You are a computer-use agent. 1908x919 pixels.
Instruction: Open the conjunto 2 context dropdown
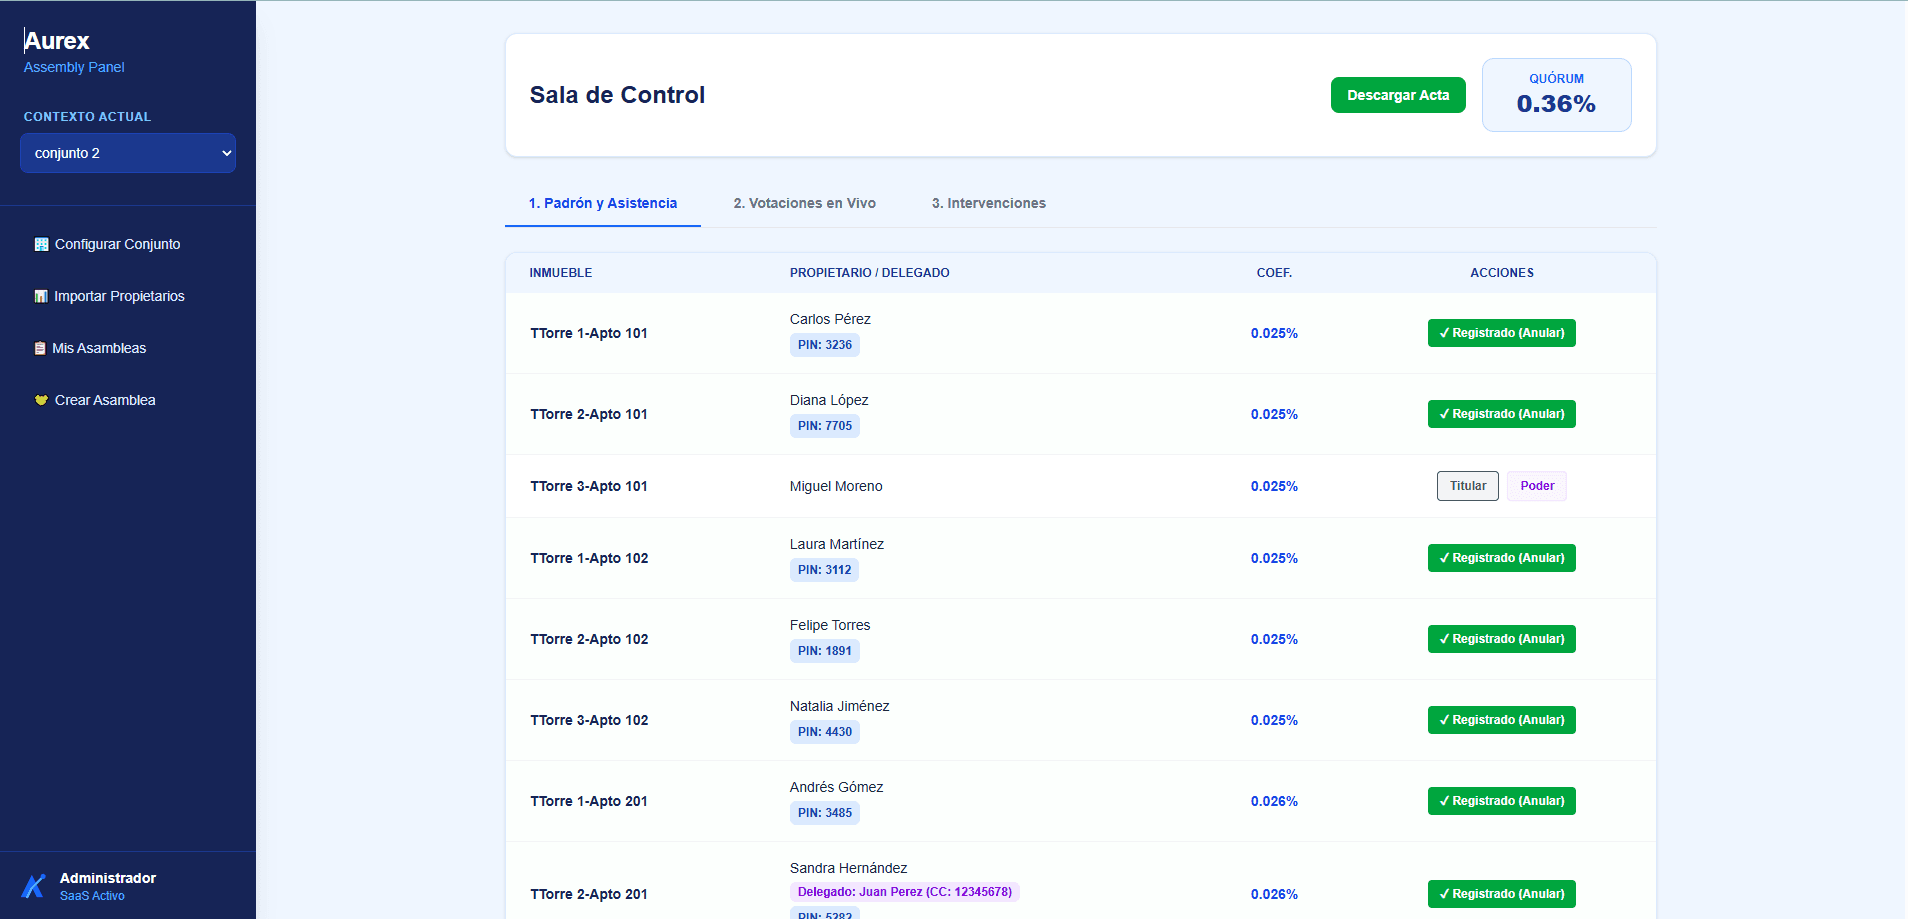click(128, 153)
